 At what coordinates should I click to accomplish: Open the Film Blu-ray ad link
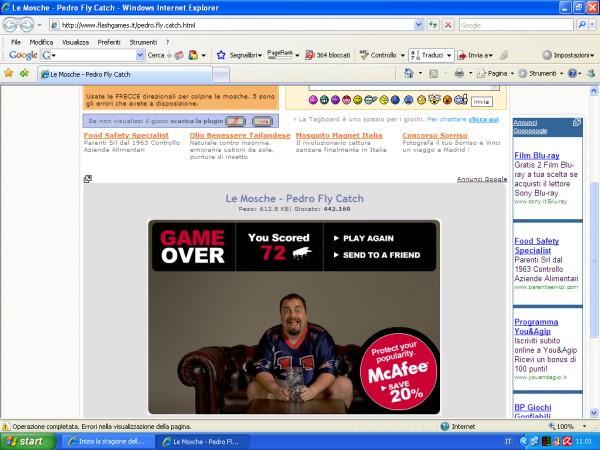(537, 155)
